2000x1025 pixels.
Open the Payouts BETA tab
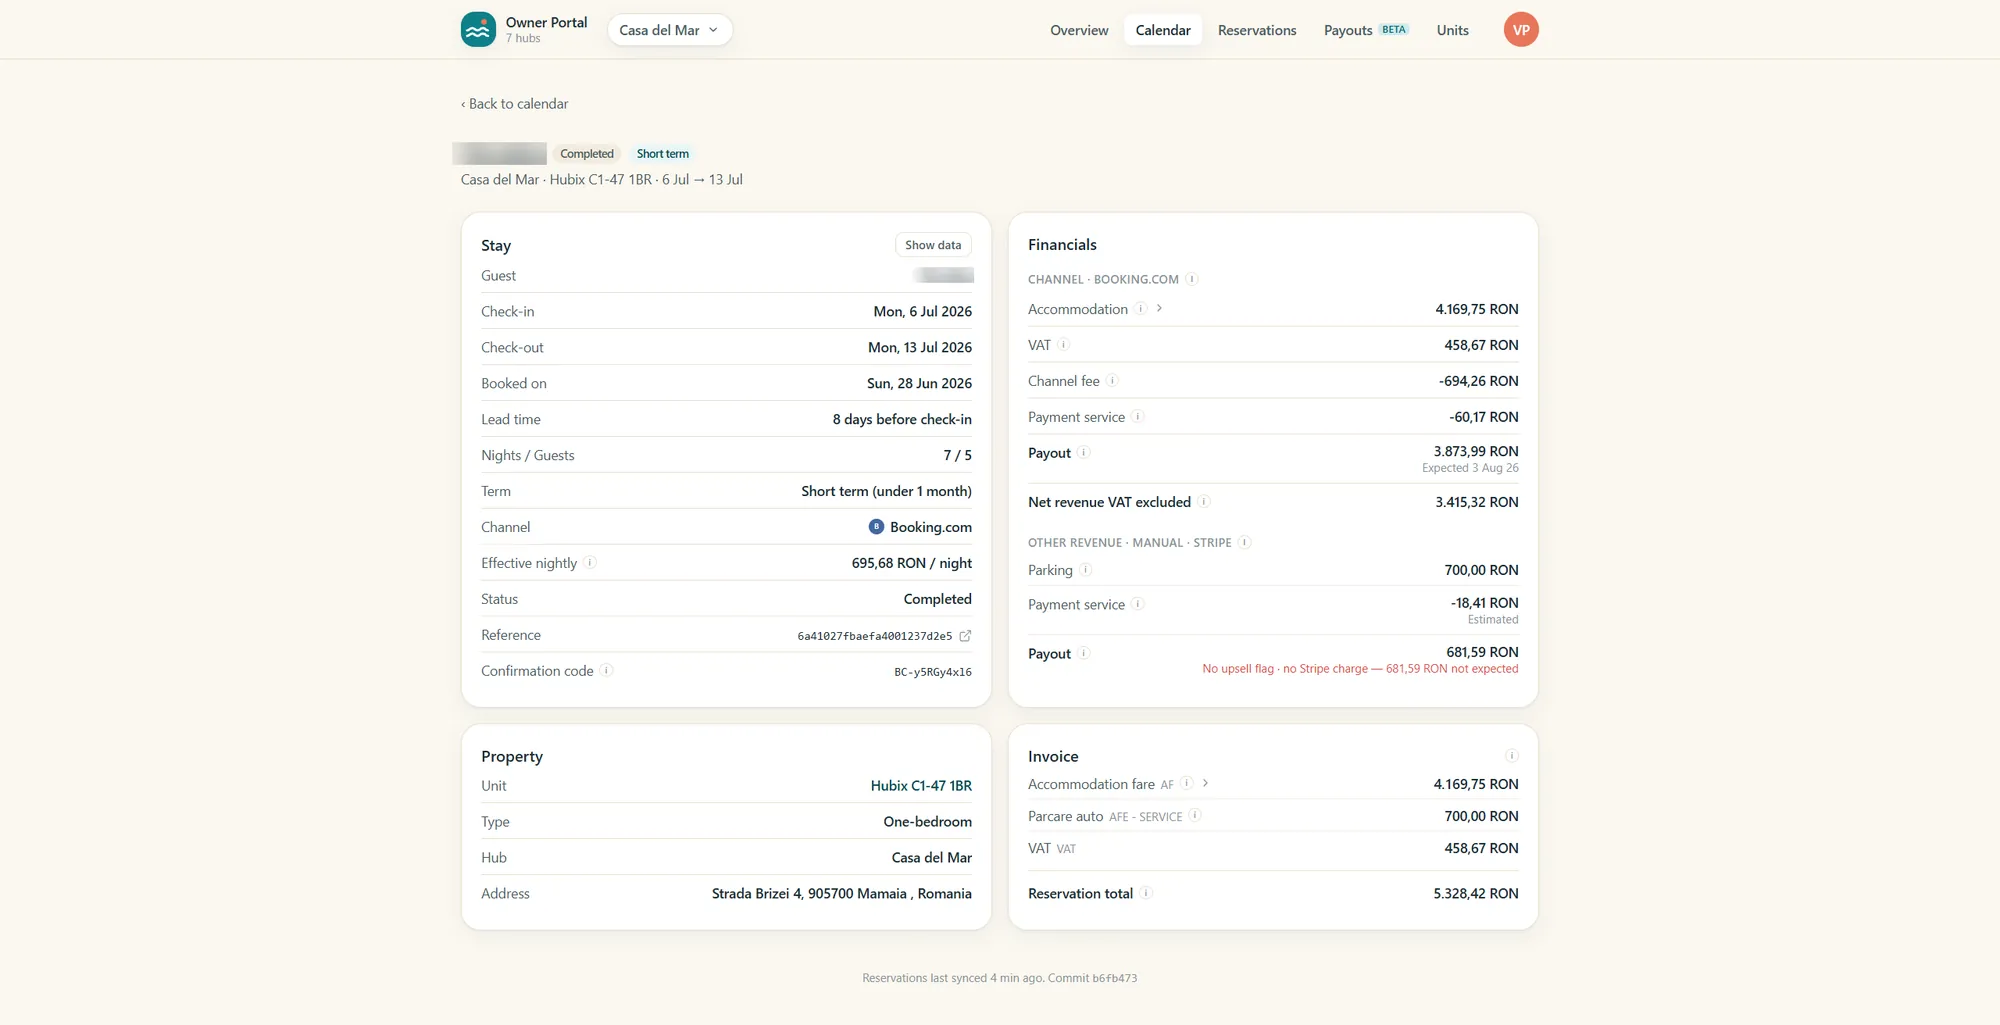tap(1366, 30)
